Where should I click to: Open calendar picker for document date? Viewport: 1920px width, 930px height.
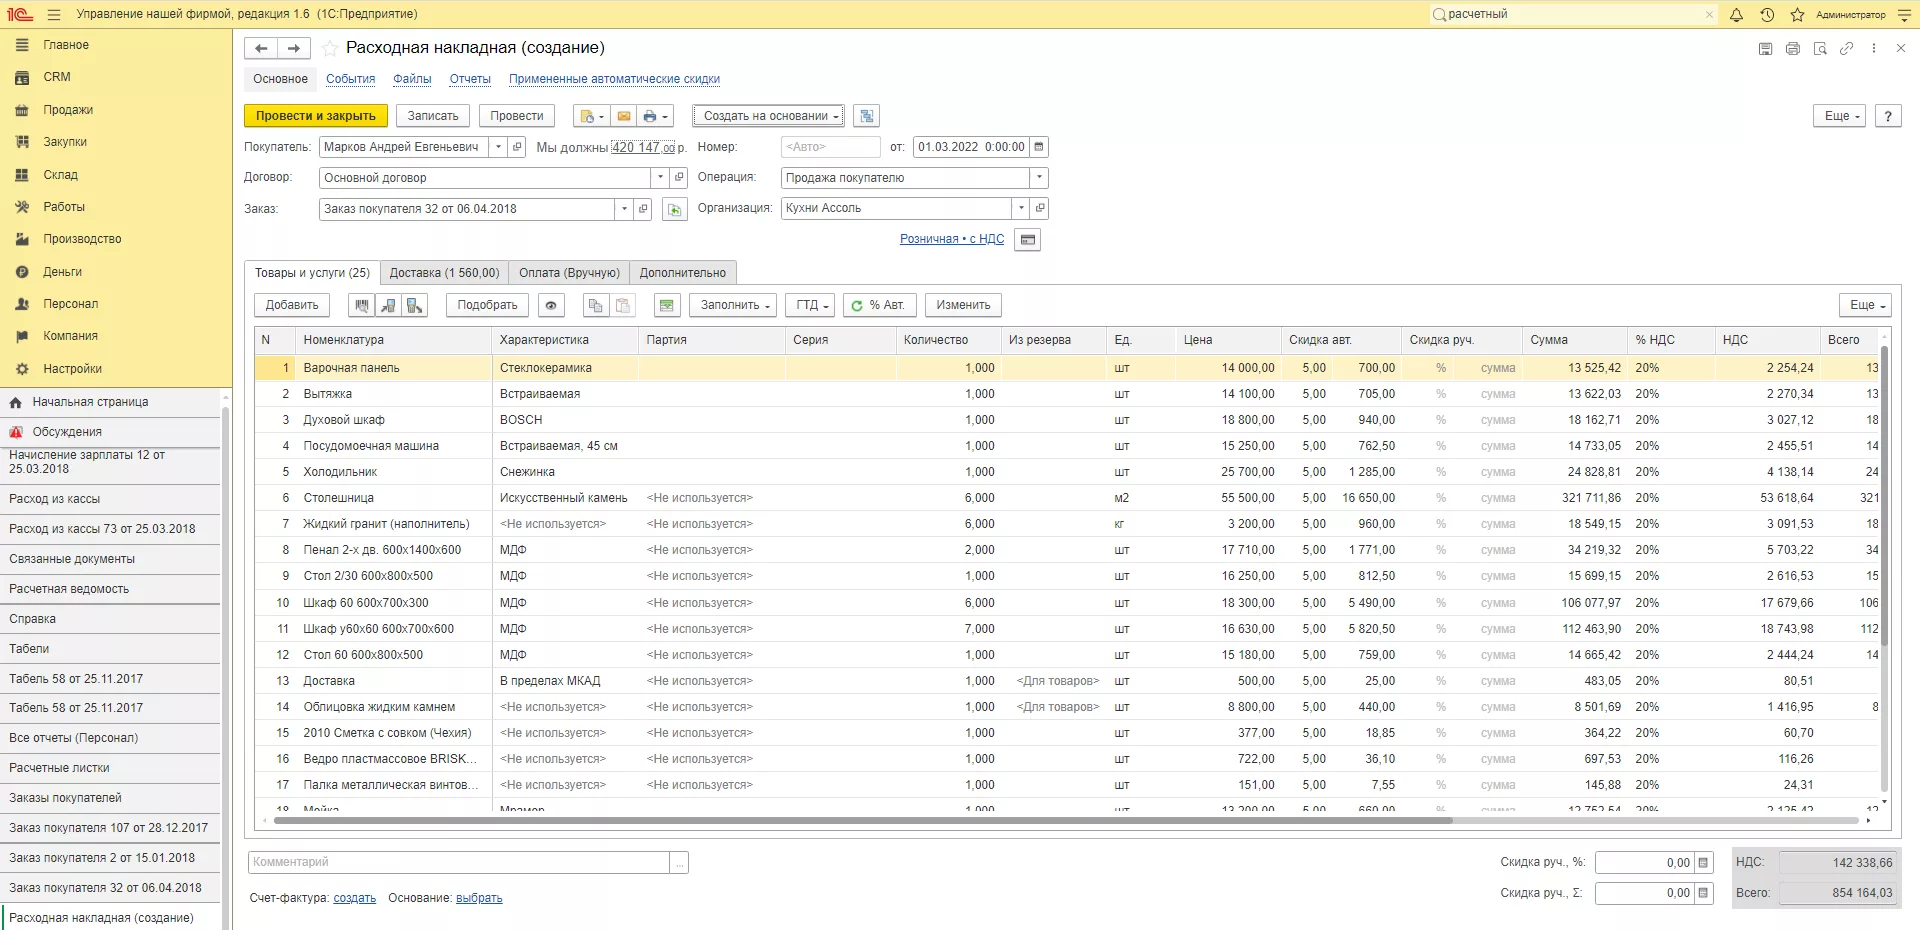pyautogui.click(x=1039, y=147)
